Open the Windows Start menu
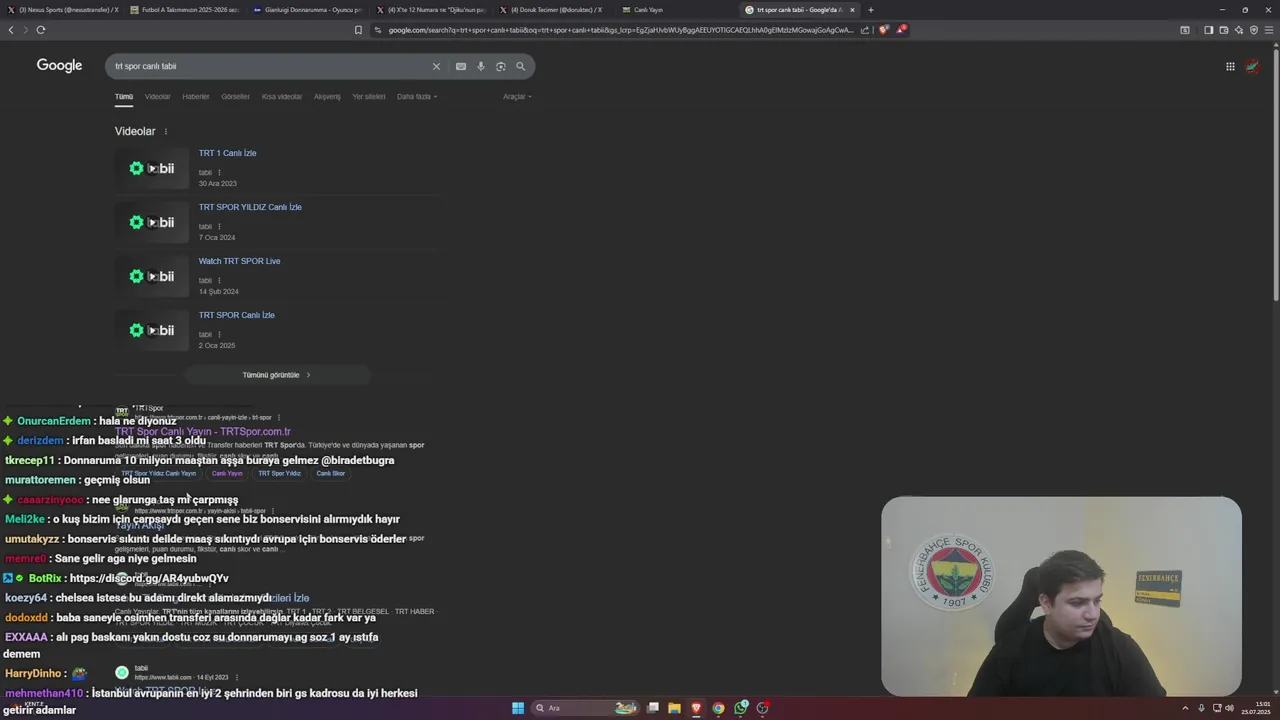The width and height of the screenshot is (1280, 720). 518,708
